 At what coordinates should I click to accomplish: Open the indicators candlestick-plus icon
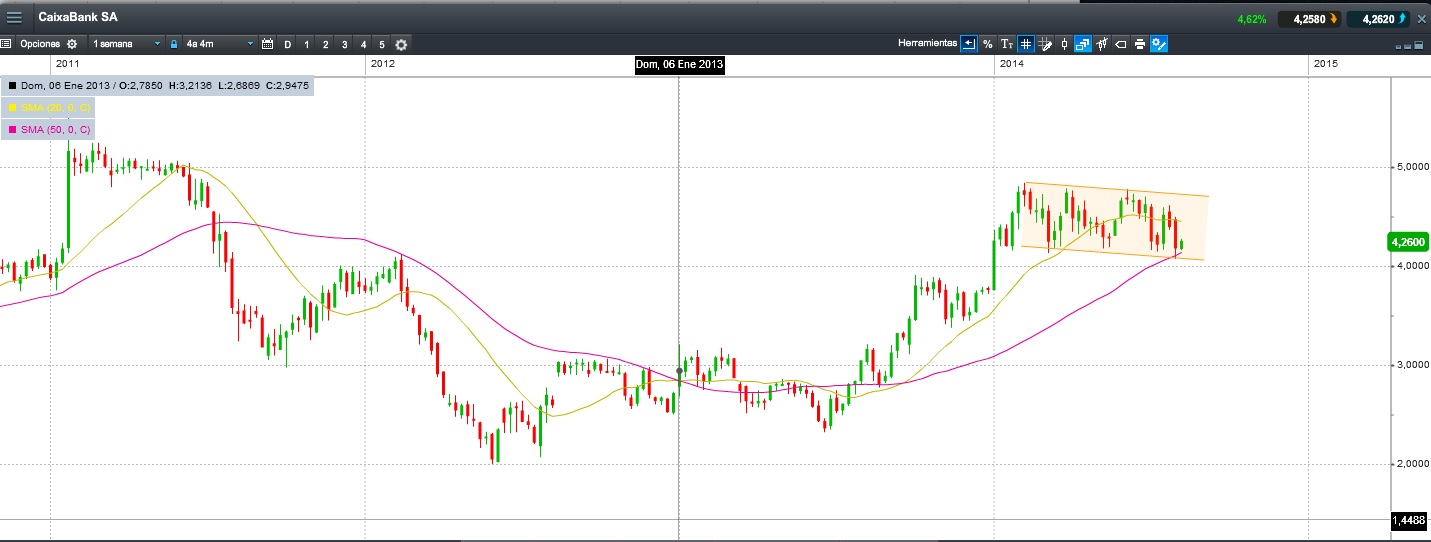(x=1102, y=44)
